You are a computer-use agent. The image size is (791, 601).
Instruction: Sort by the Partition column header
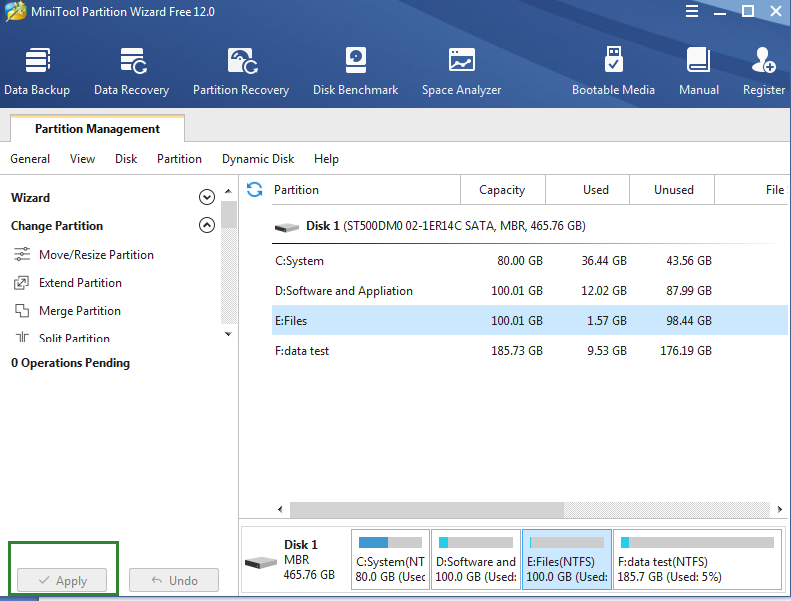click(x=366, y=190)
